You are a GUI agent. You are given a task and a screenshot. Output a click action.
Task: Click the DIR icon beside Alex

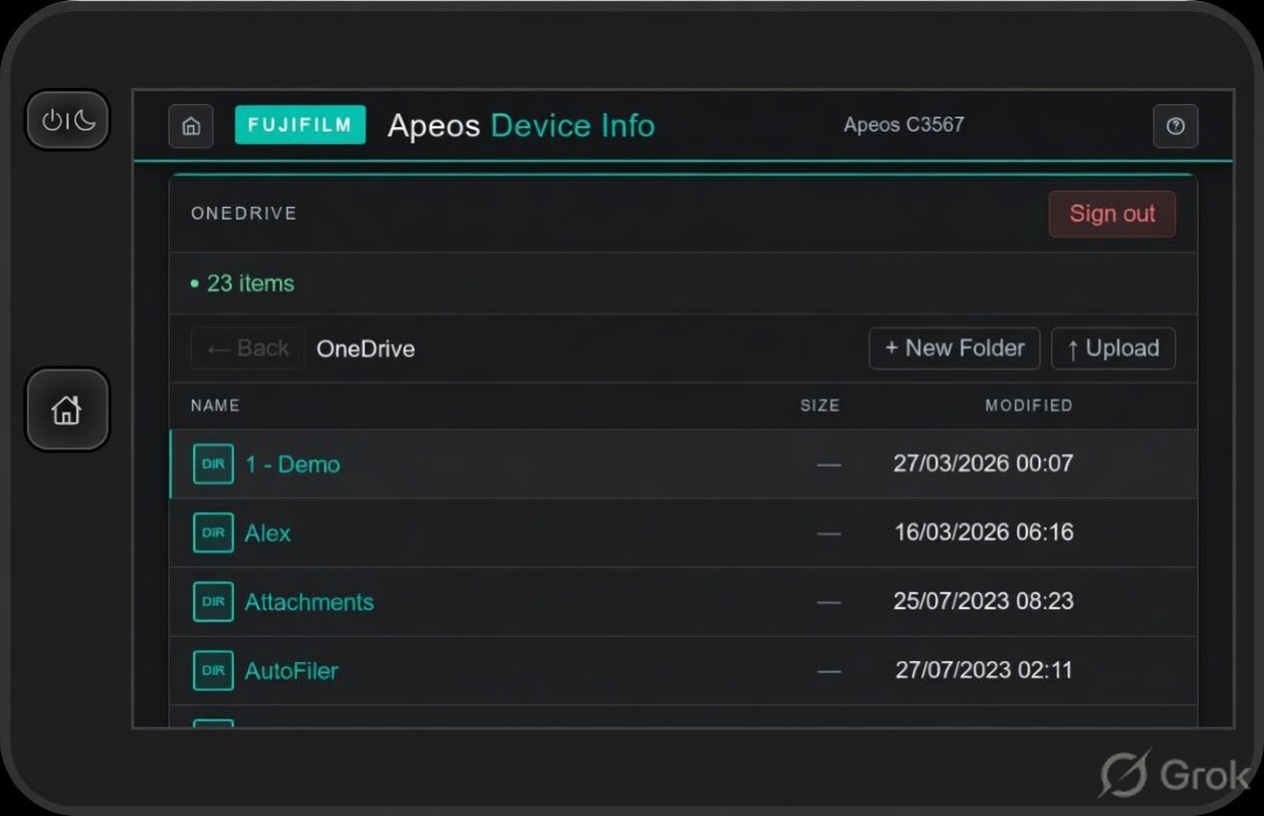click(x=213, y=533)
